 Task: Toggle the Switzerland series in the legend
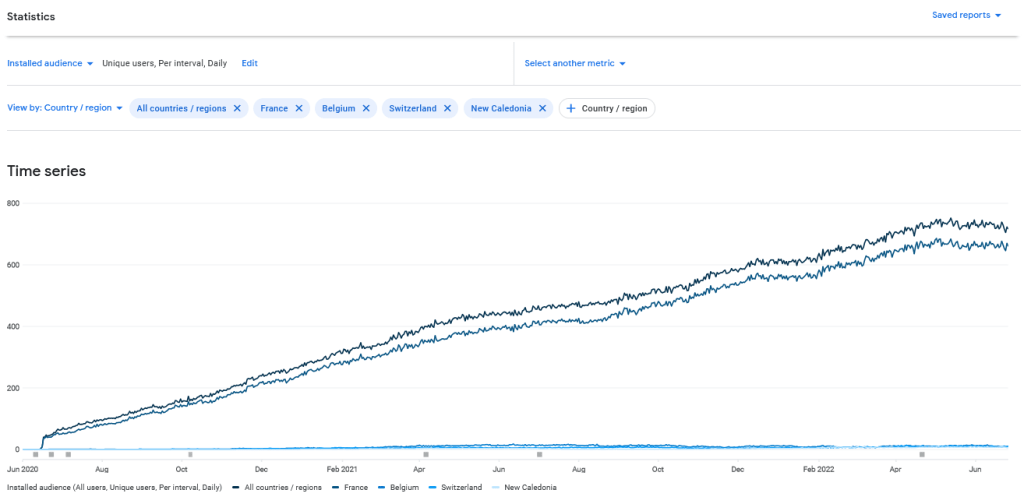[x=455, y=487]
